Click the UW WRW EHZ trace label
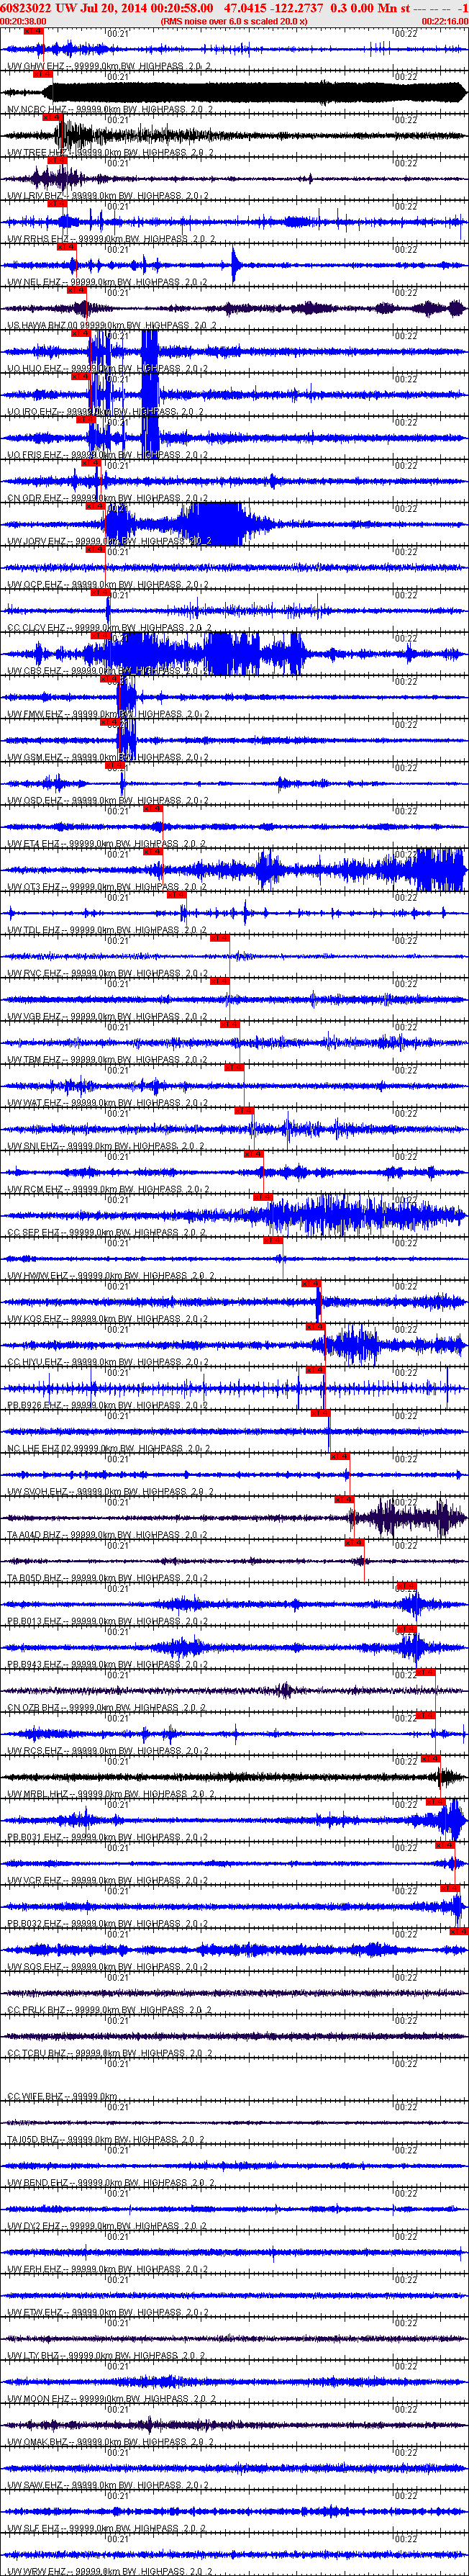This screenshot has height=2576, width=469. 110,2570
